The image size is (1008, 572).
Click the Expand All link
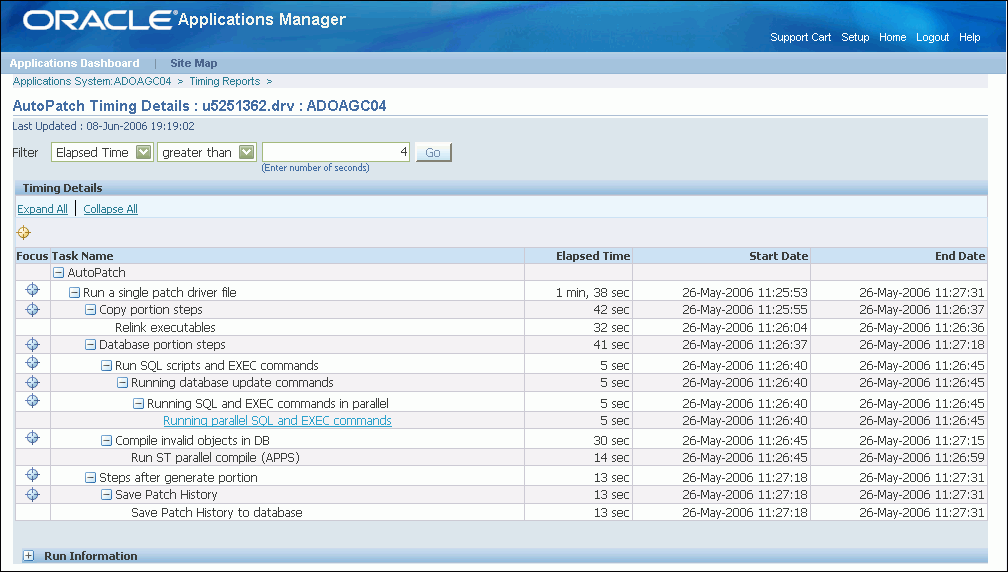(42, 209)
